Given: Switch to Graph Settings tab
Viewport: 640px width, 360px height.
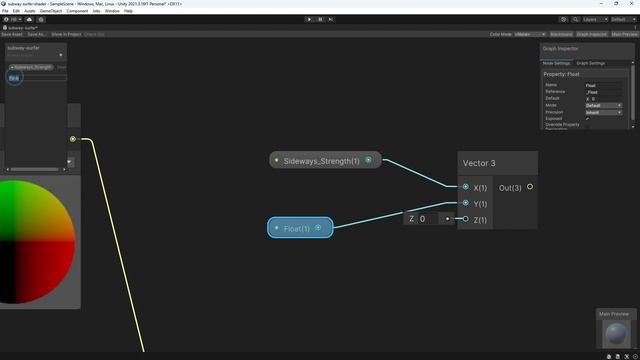Looking at the screenshot, I should pyautogui.click(x=591, y=63).
